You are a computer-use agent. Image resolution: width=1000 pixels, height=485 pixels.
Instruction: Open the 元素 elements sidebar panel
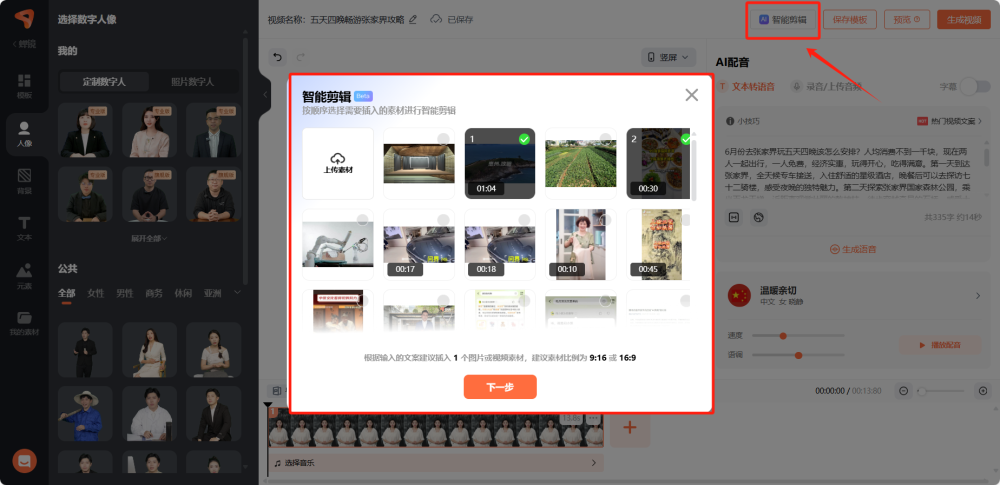tap(24, 276)
